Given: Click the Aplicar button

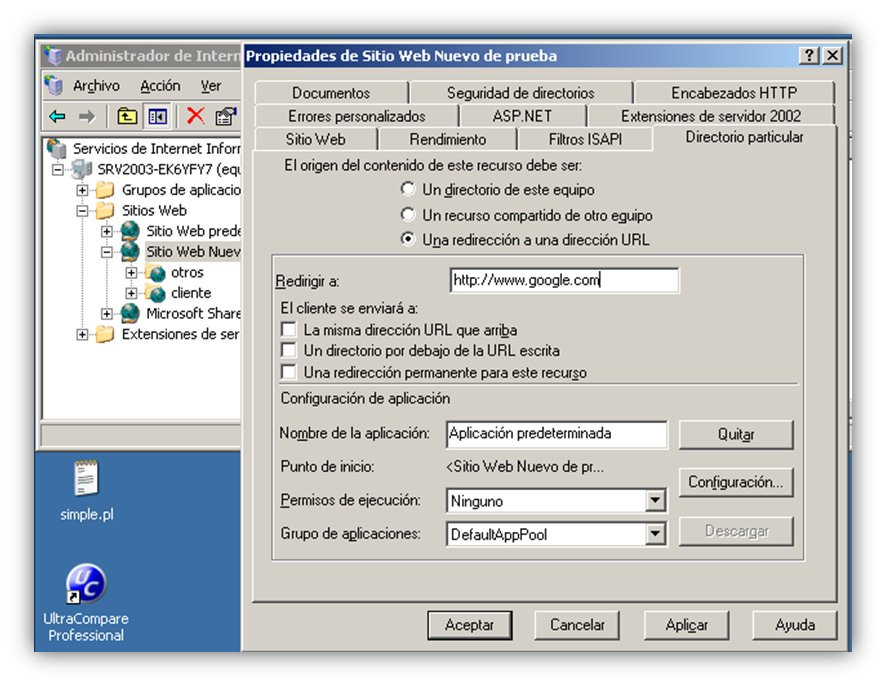Looking at the screenshot, I should tap(686, 625).
